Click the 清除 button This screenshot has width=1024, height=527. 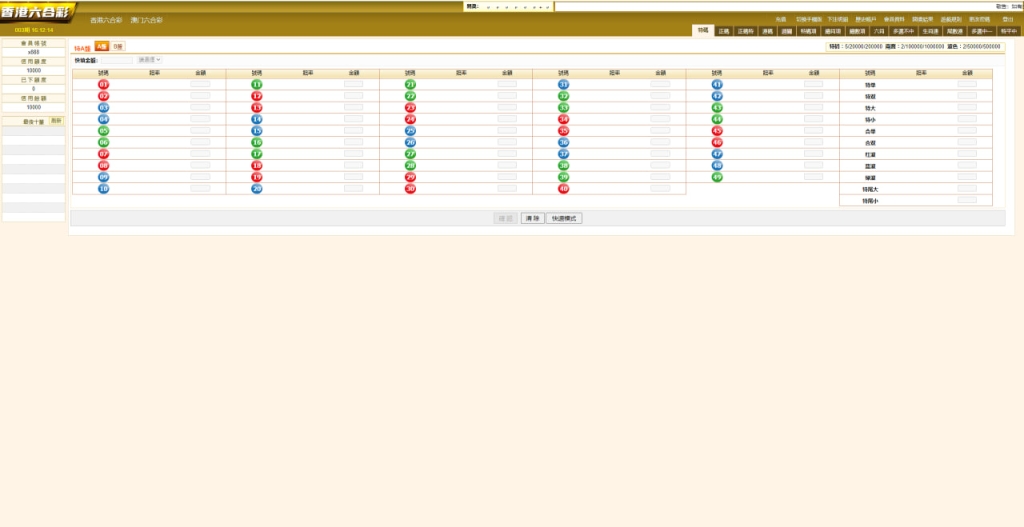pos(532,218)
